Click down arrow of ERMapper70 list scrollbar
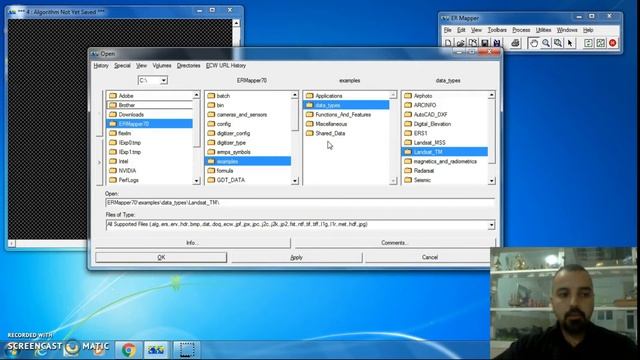This screenshot has width=640, height=360. (x=295, y=180)
